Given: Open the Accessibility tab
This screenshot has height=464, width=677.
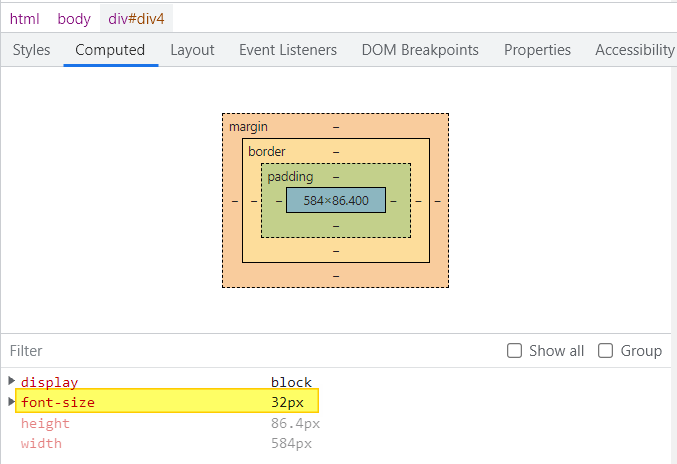Looking at the screenshot, I should point(635,50).
